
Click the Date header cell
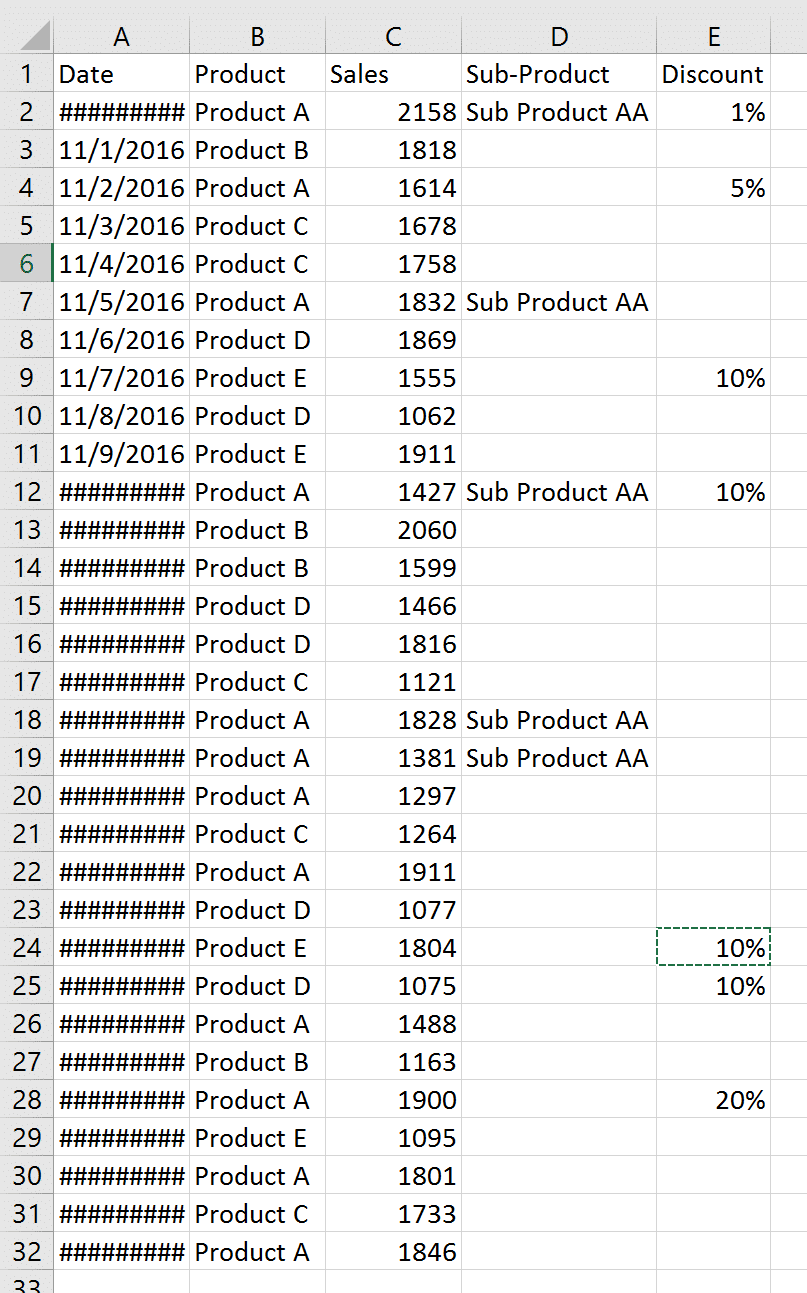[x=122, y=74]
